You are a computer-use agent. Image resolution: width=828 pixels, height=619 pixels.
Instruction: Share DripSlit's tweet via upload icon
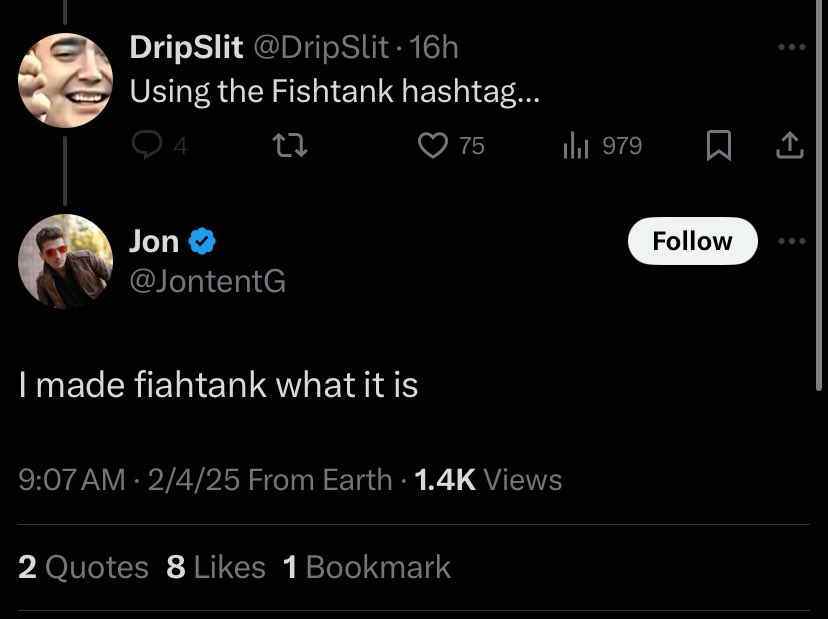click(790, 146)
